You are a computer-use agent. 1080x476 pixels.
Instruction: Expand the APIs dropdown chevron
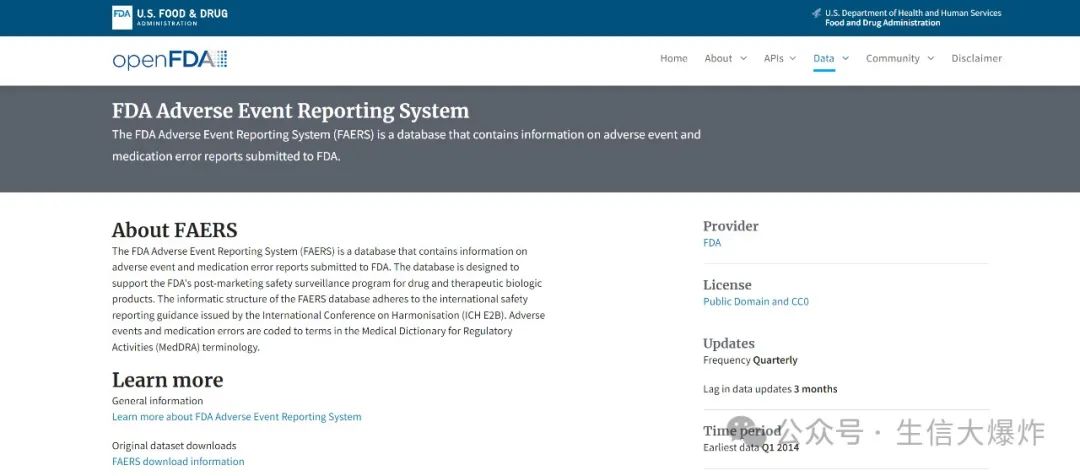point(793,59)
